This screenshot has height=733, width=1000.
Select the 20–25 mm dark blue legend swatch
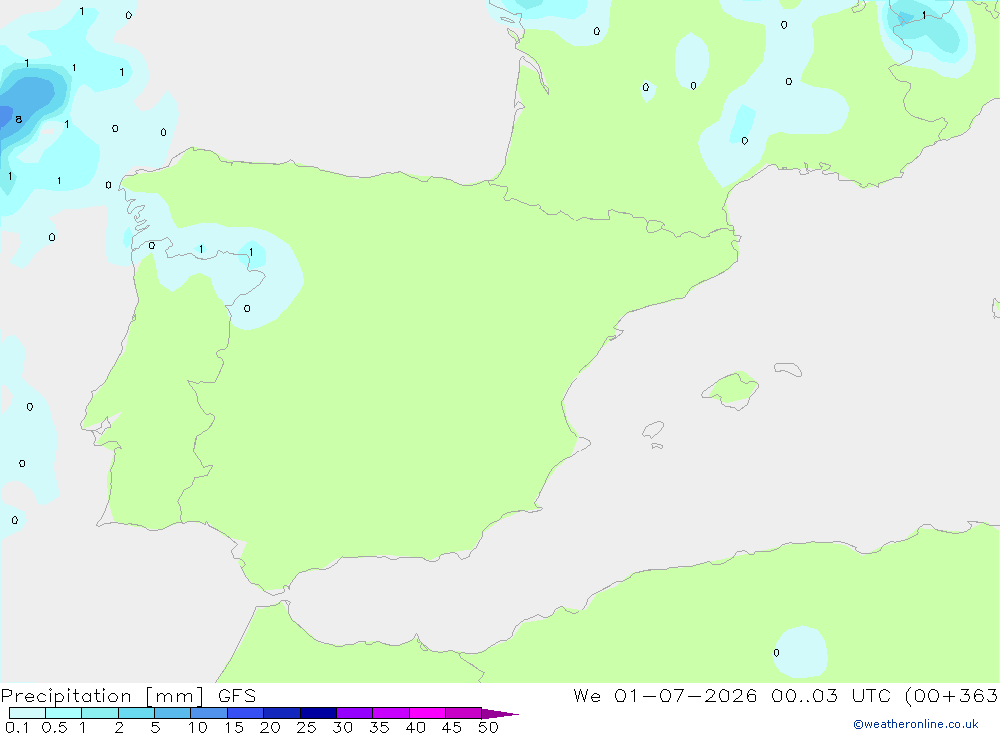click(x=281, y=713)
